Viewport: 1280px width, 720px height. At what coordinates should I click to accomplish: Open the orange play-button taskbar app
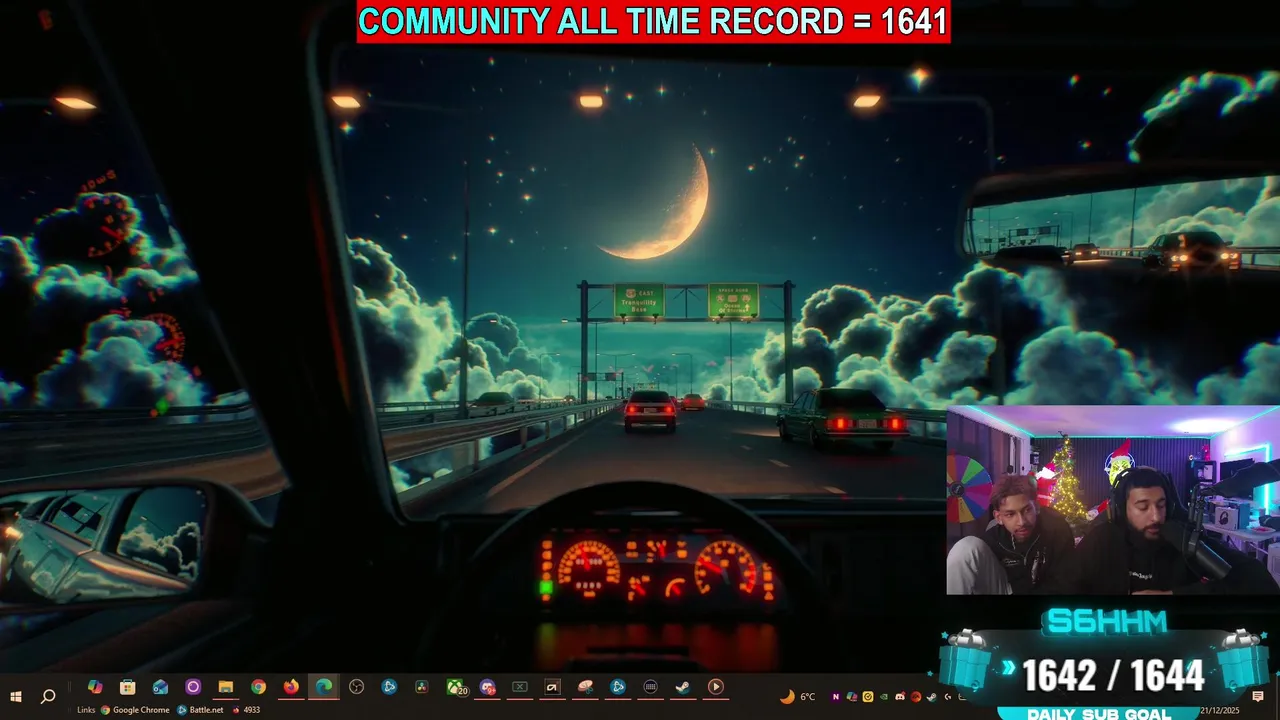pos(716,687)
